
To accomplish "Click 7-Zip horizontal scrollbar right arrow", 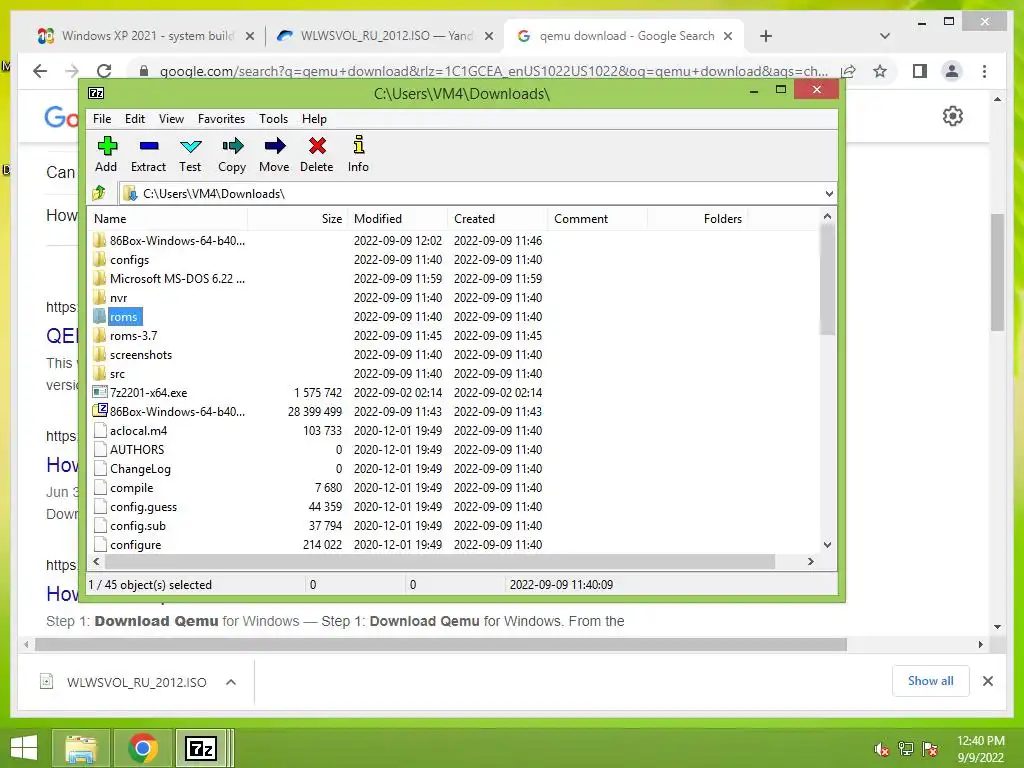I will coord(810,562).
